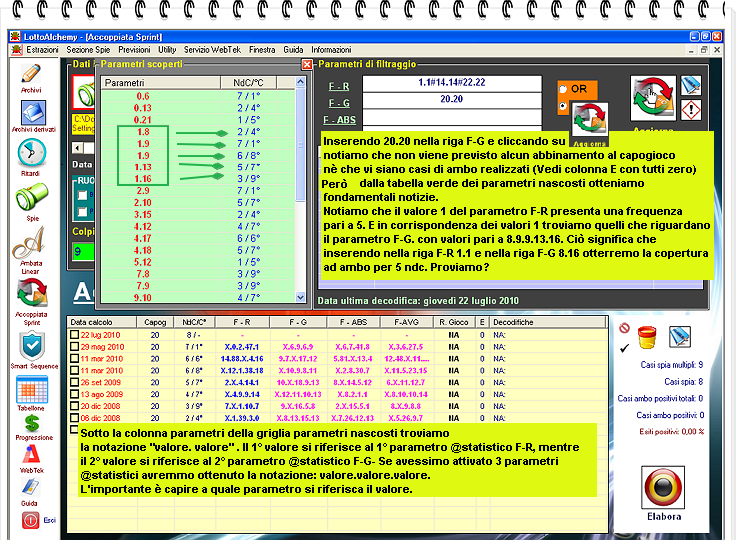Click the yellow bucket icon

(x=646, y=337)
